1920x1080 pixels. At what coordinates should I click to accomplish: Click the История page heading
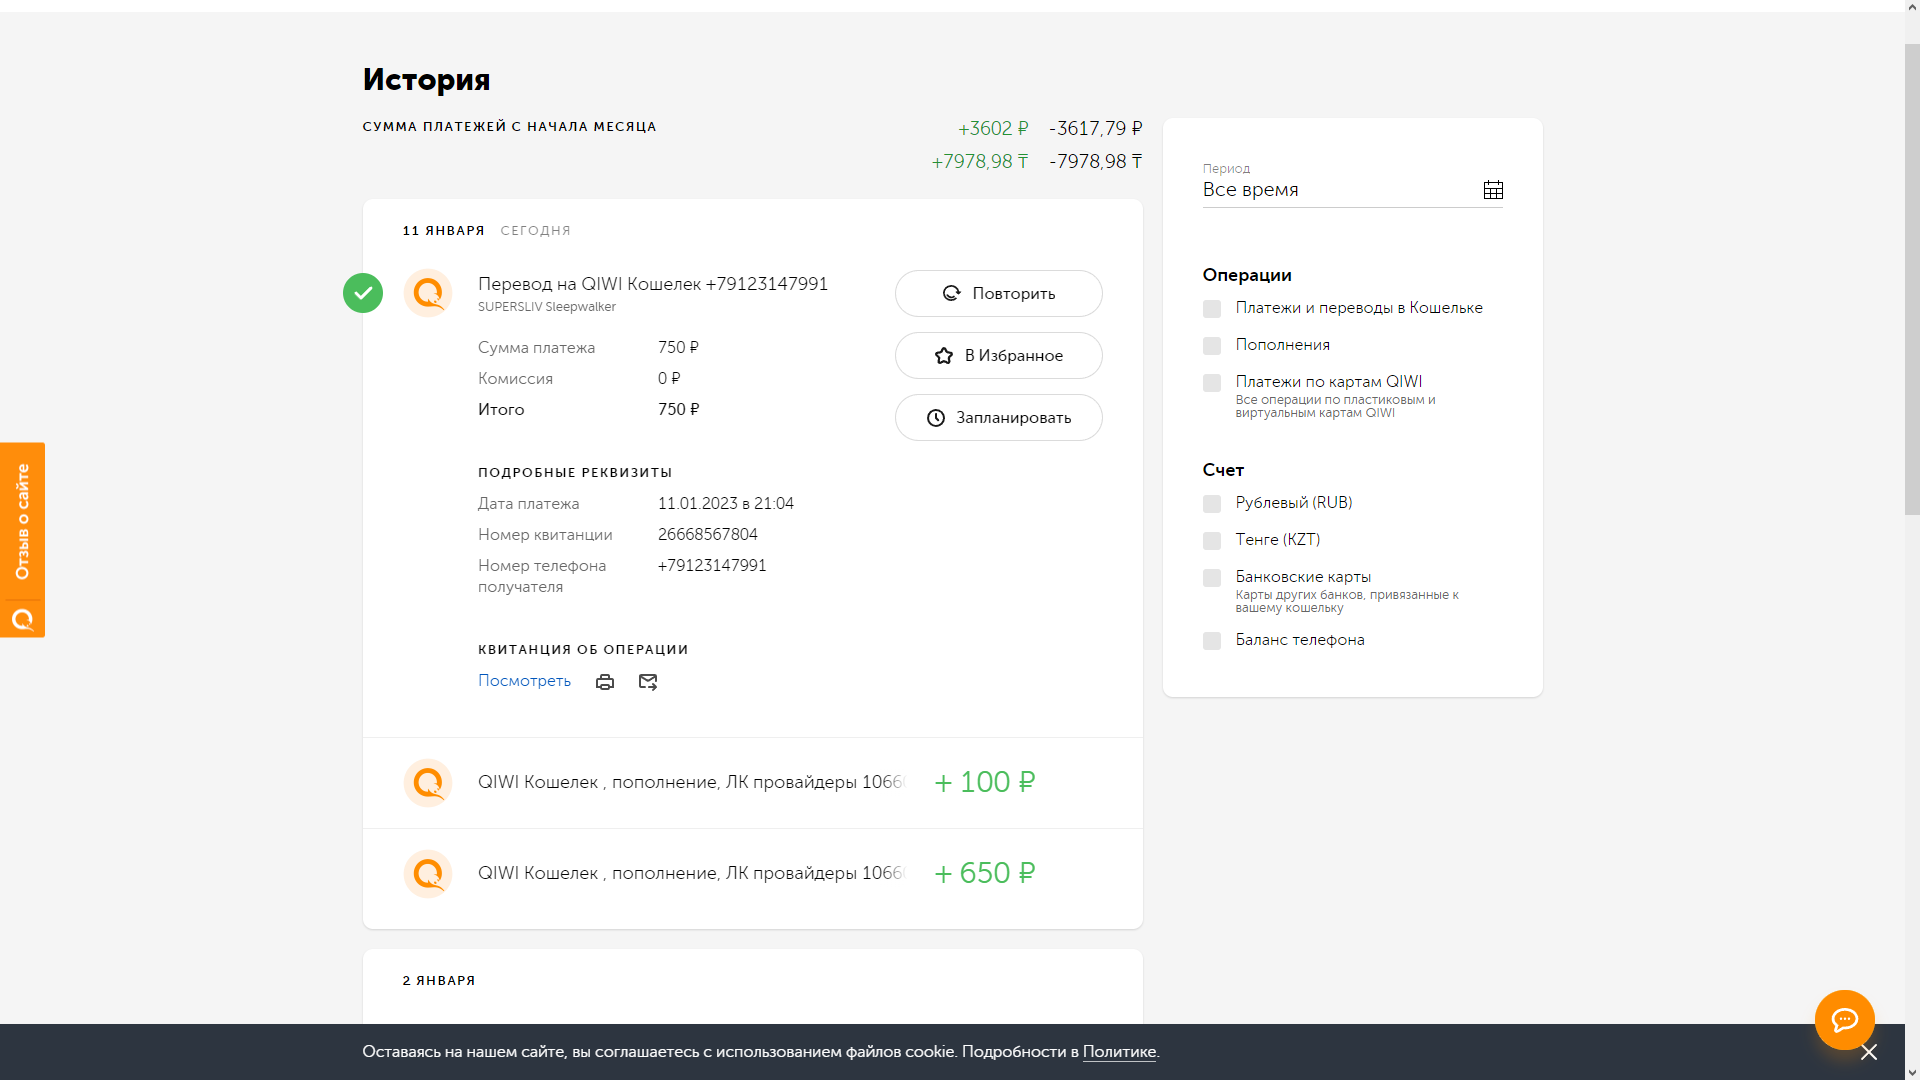(427, 80)
